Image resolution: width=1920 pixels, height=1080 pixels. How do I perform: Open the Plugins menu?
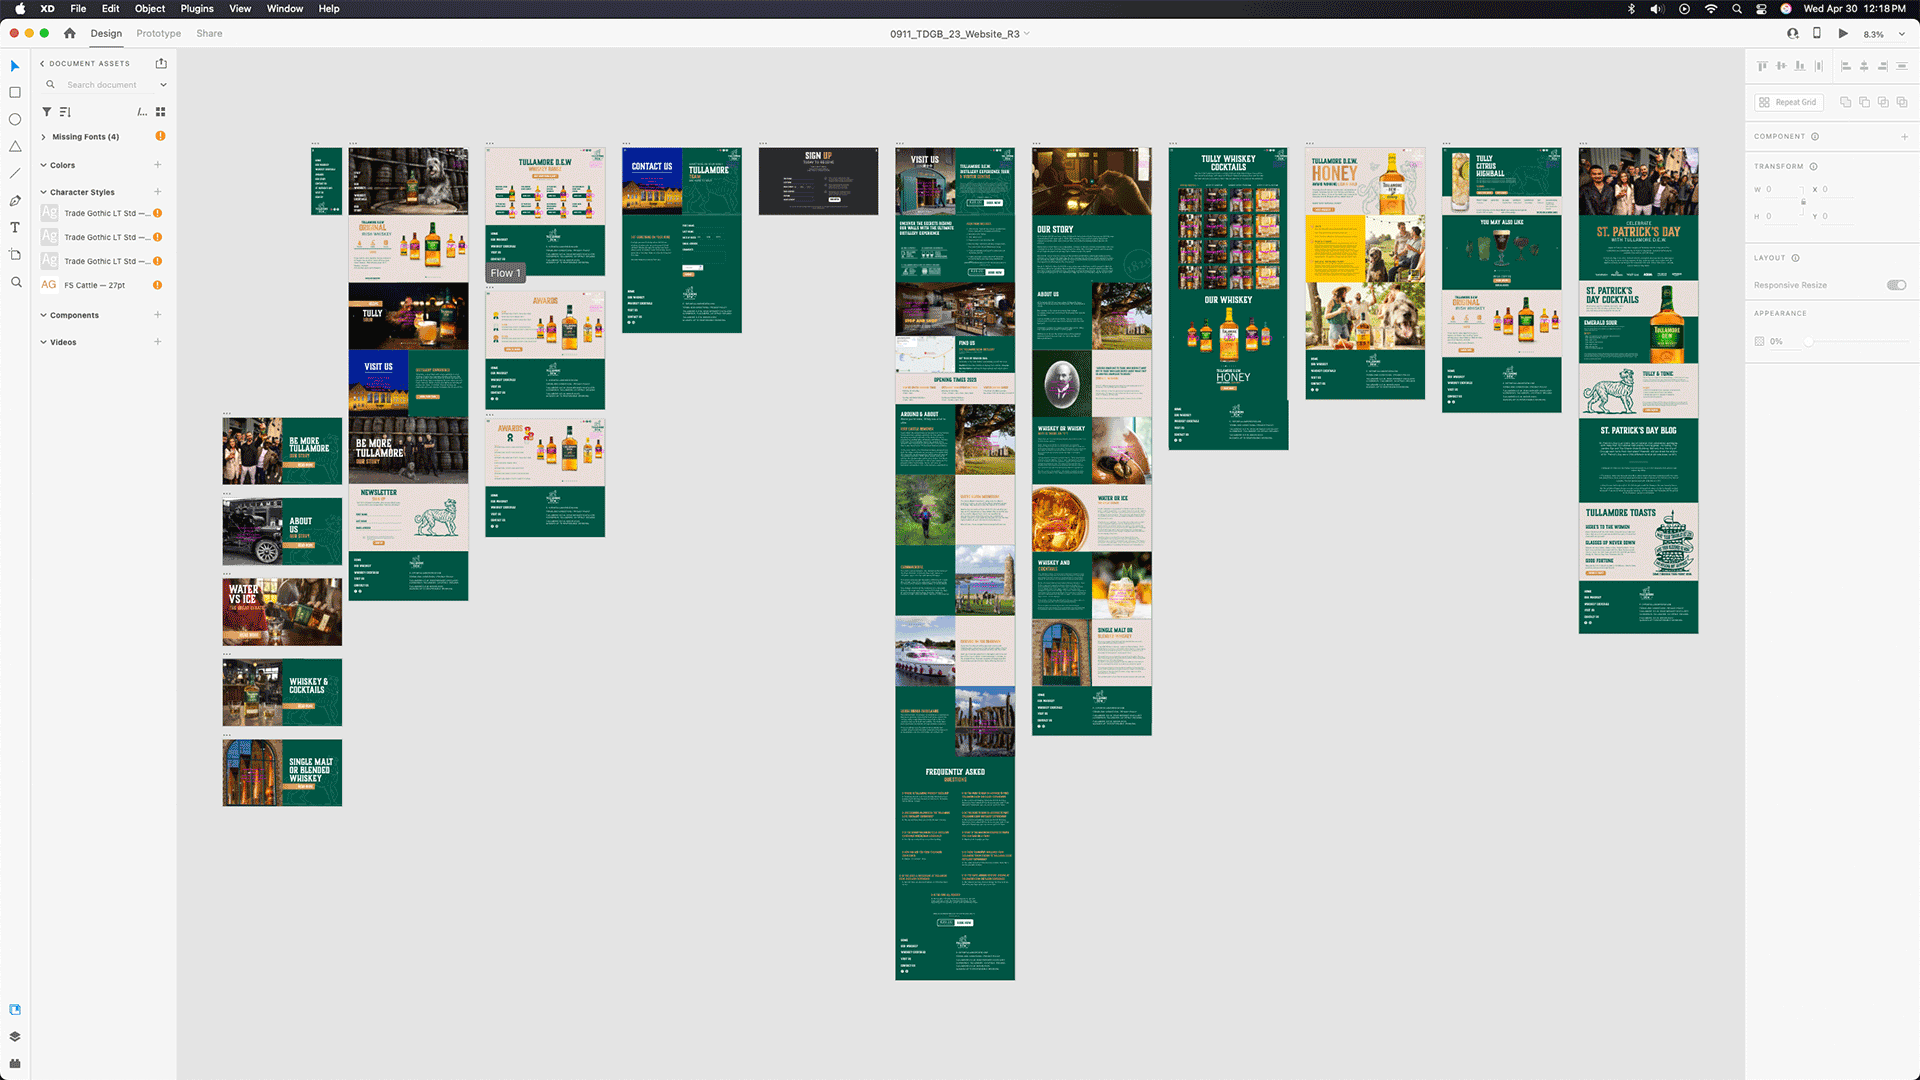[196, 9]
